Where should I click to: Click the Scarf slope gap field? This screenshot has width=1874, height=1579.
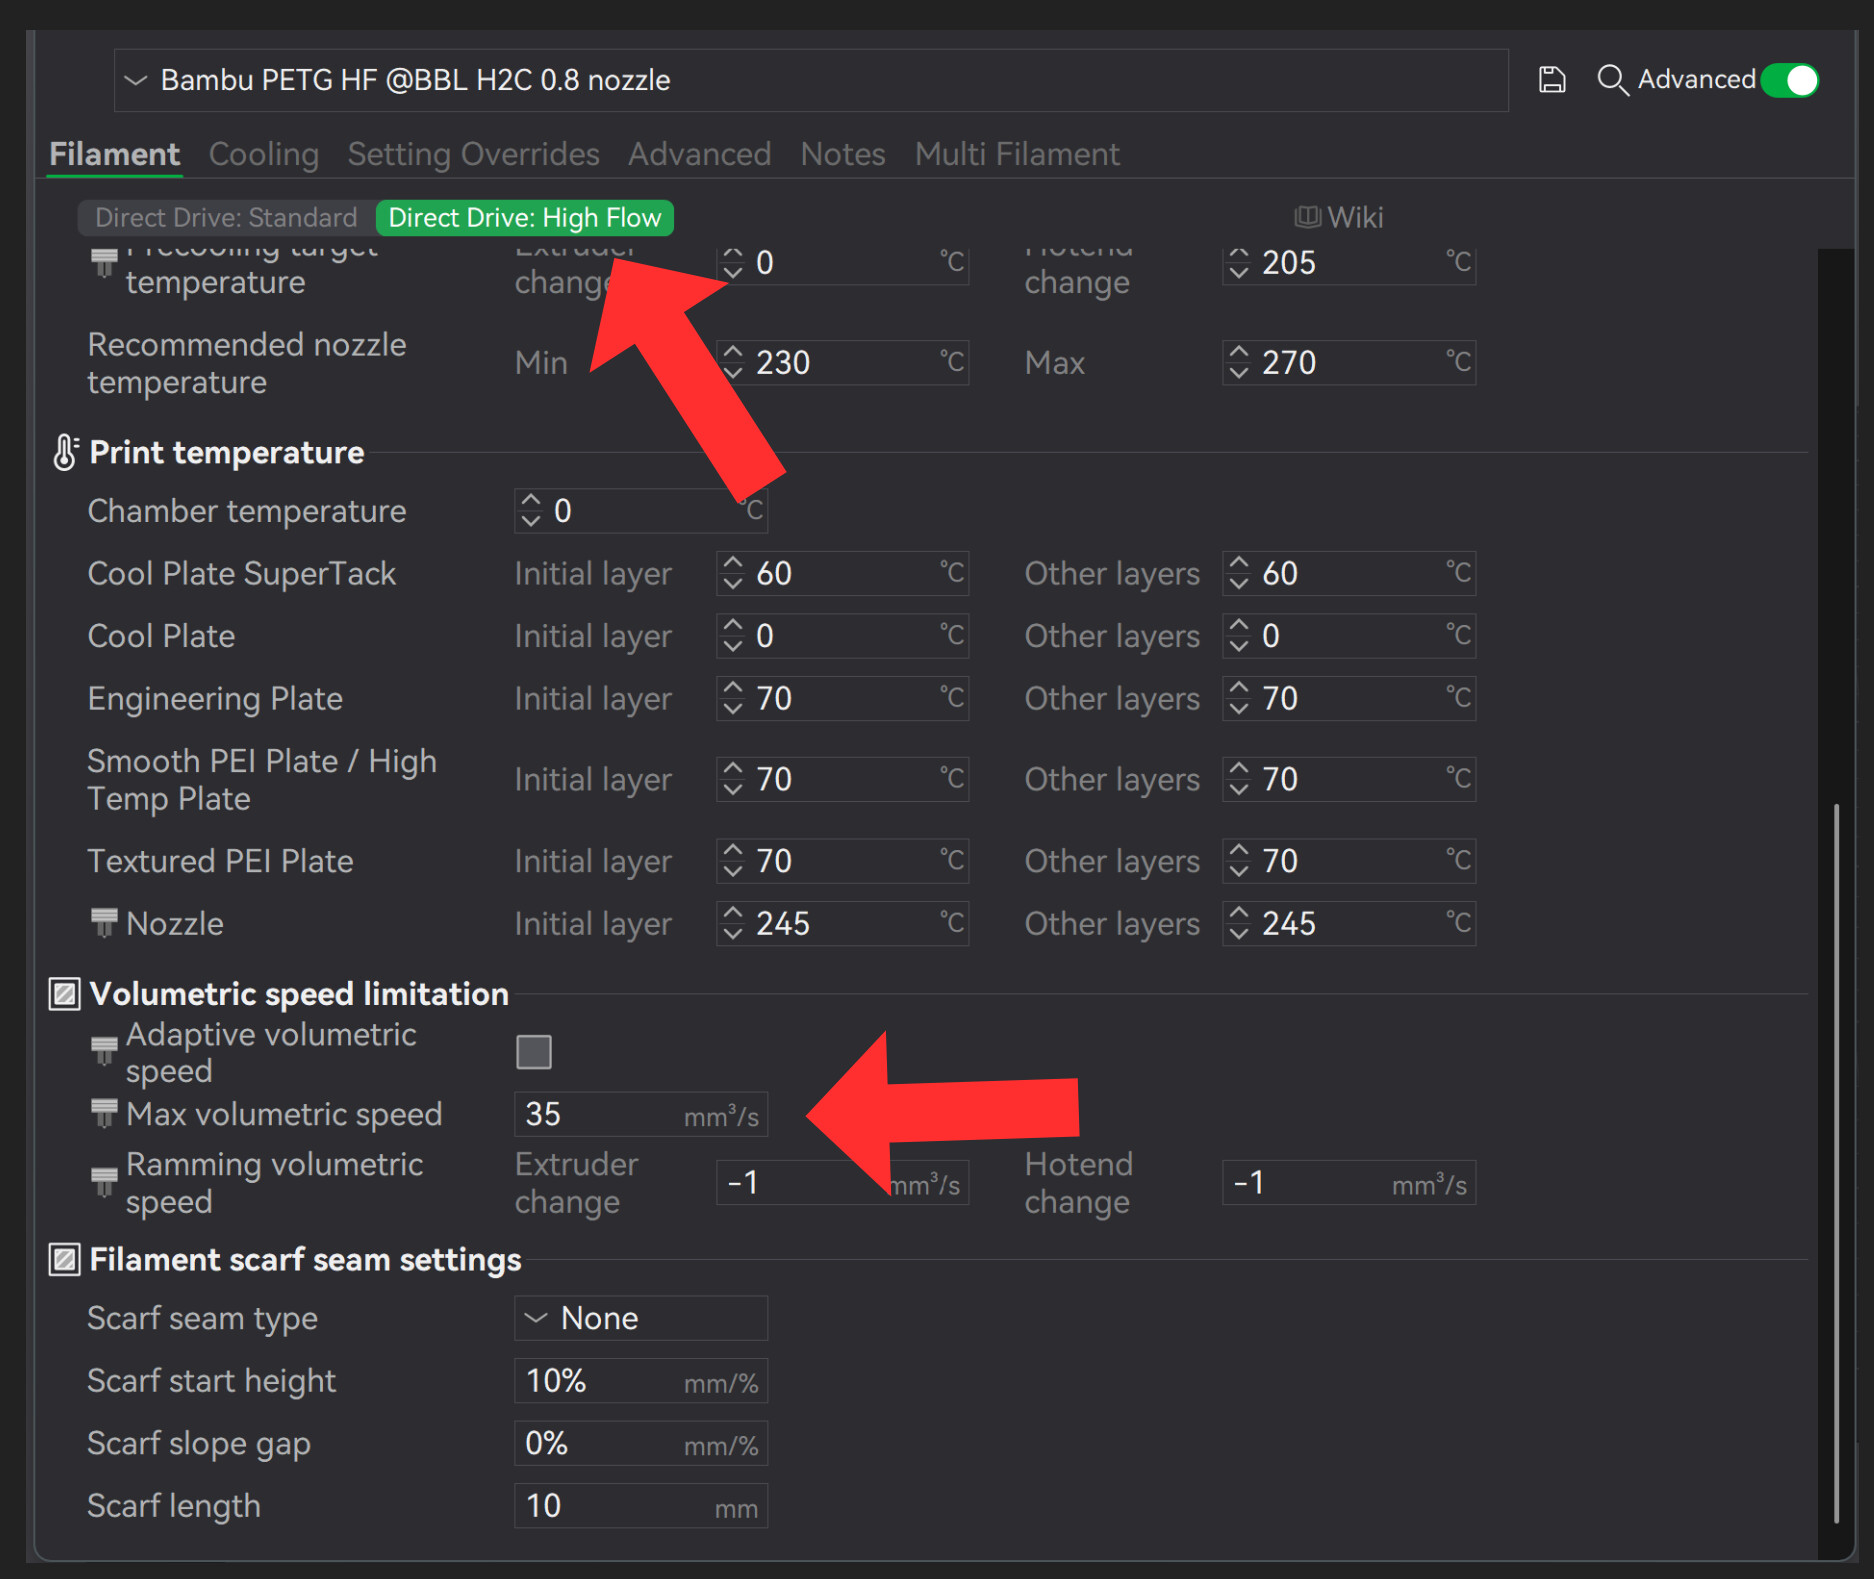point(641,1443)
